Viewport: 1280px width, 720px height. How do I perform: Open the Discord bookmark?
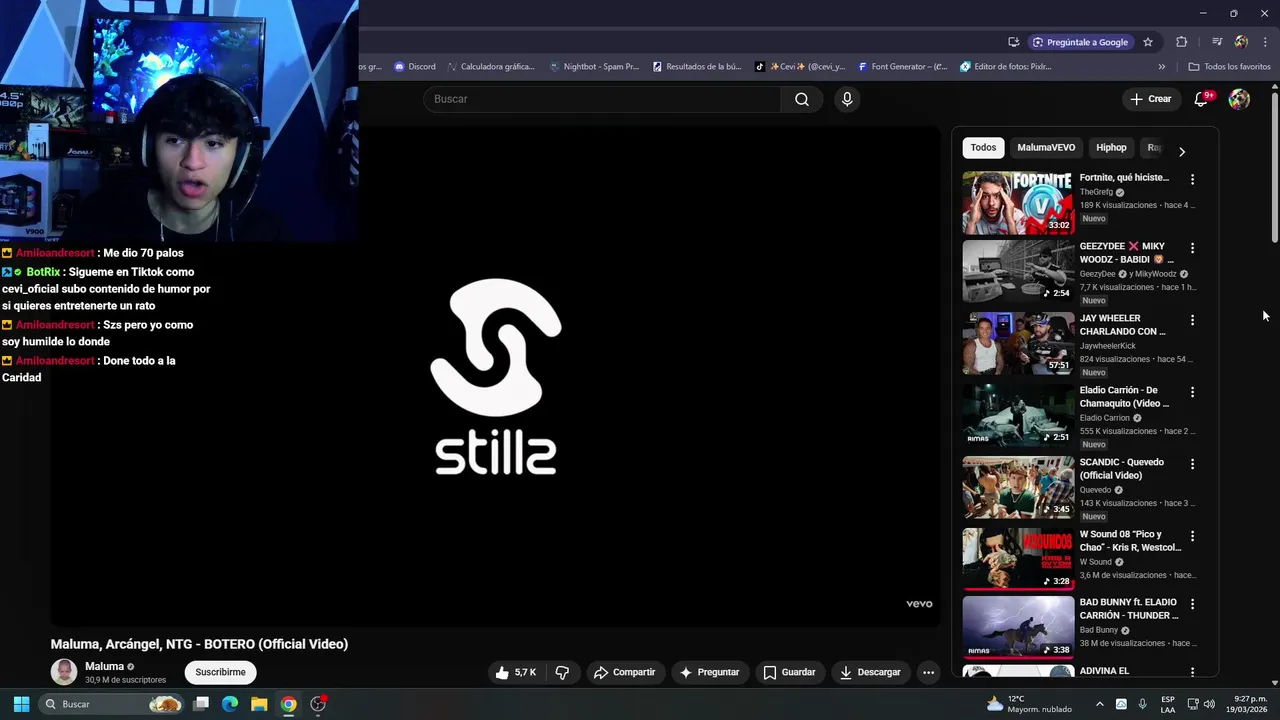tap(415, 67)
